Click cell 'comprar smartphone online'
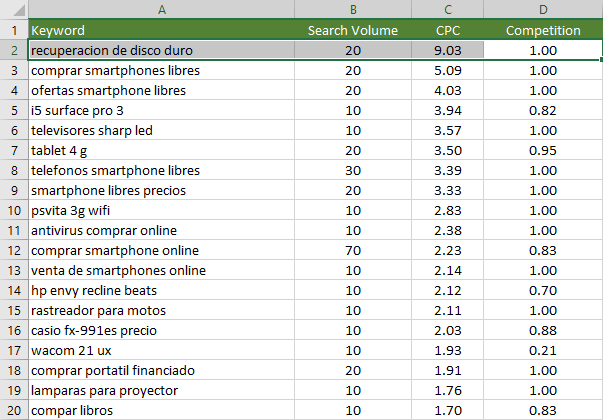 (162, 250)
